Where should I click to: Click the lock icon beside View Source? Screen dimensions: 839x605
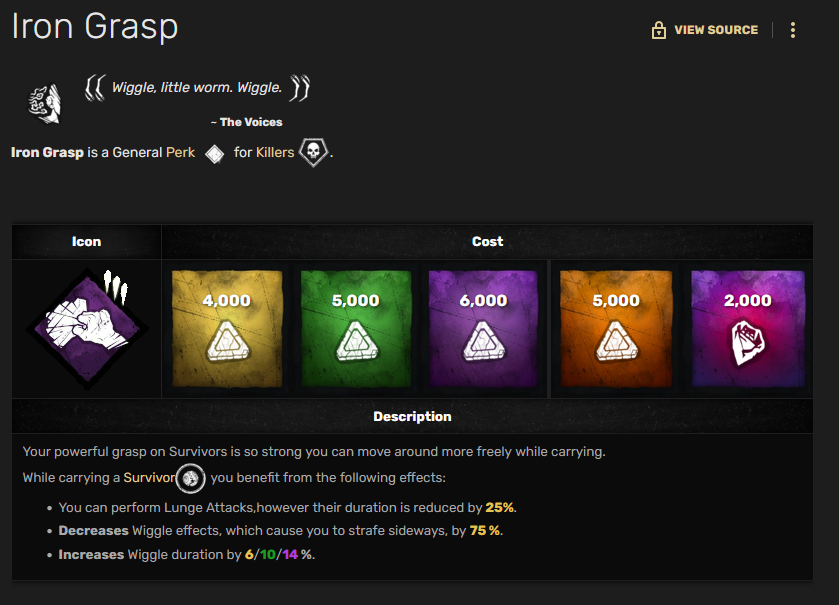click(x=659, y=30)
